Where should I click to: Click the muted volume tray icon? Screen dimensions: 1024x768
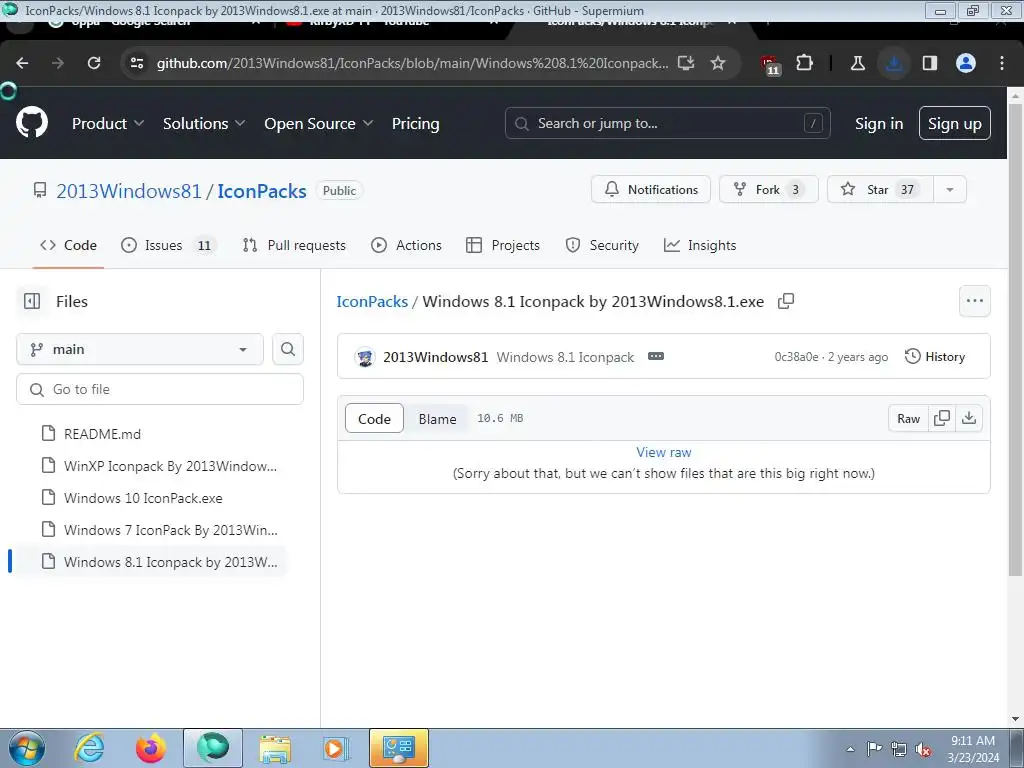923,749
